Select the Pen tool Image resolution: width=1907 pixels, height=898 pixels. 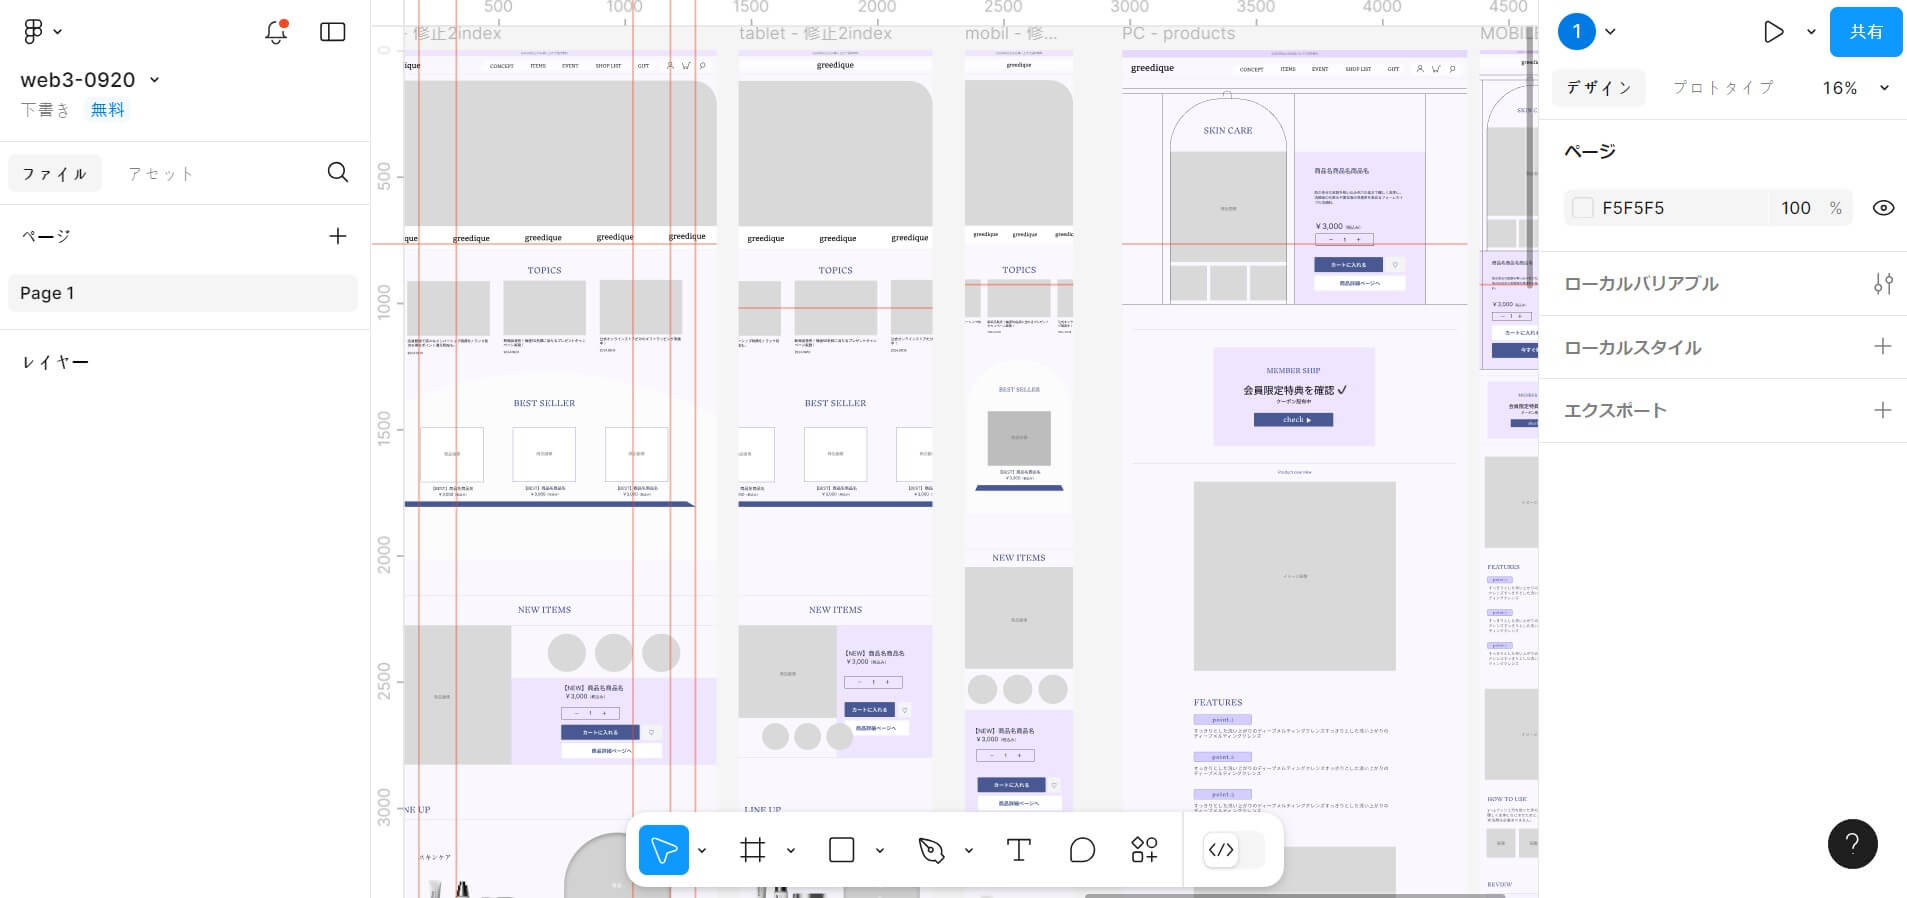click(x=930, y=850)
